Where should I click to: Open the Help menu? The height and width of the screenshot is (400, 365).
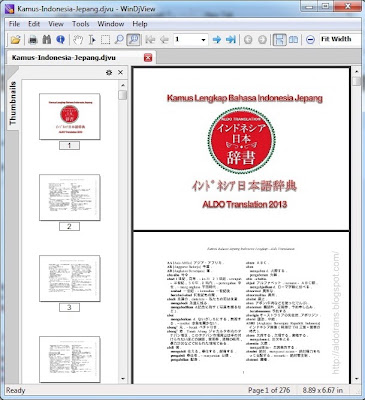[140, 24]
